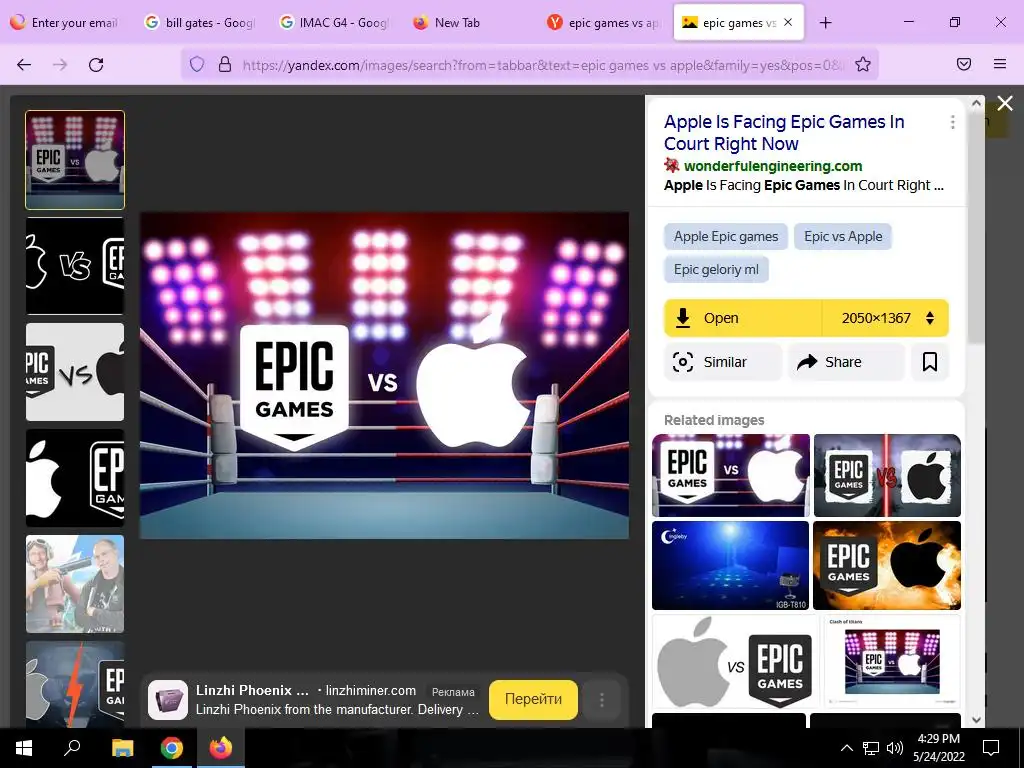
Task: Open the three-dot menu beside the article title
Action: point(953,122)
